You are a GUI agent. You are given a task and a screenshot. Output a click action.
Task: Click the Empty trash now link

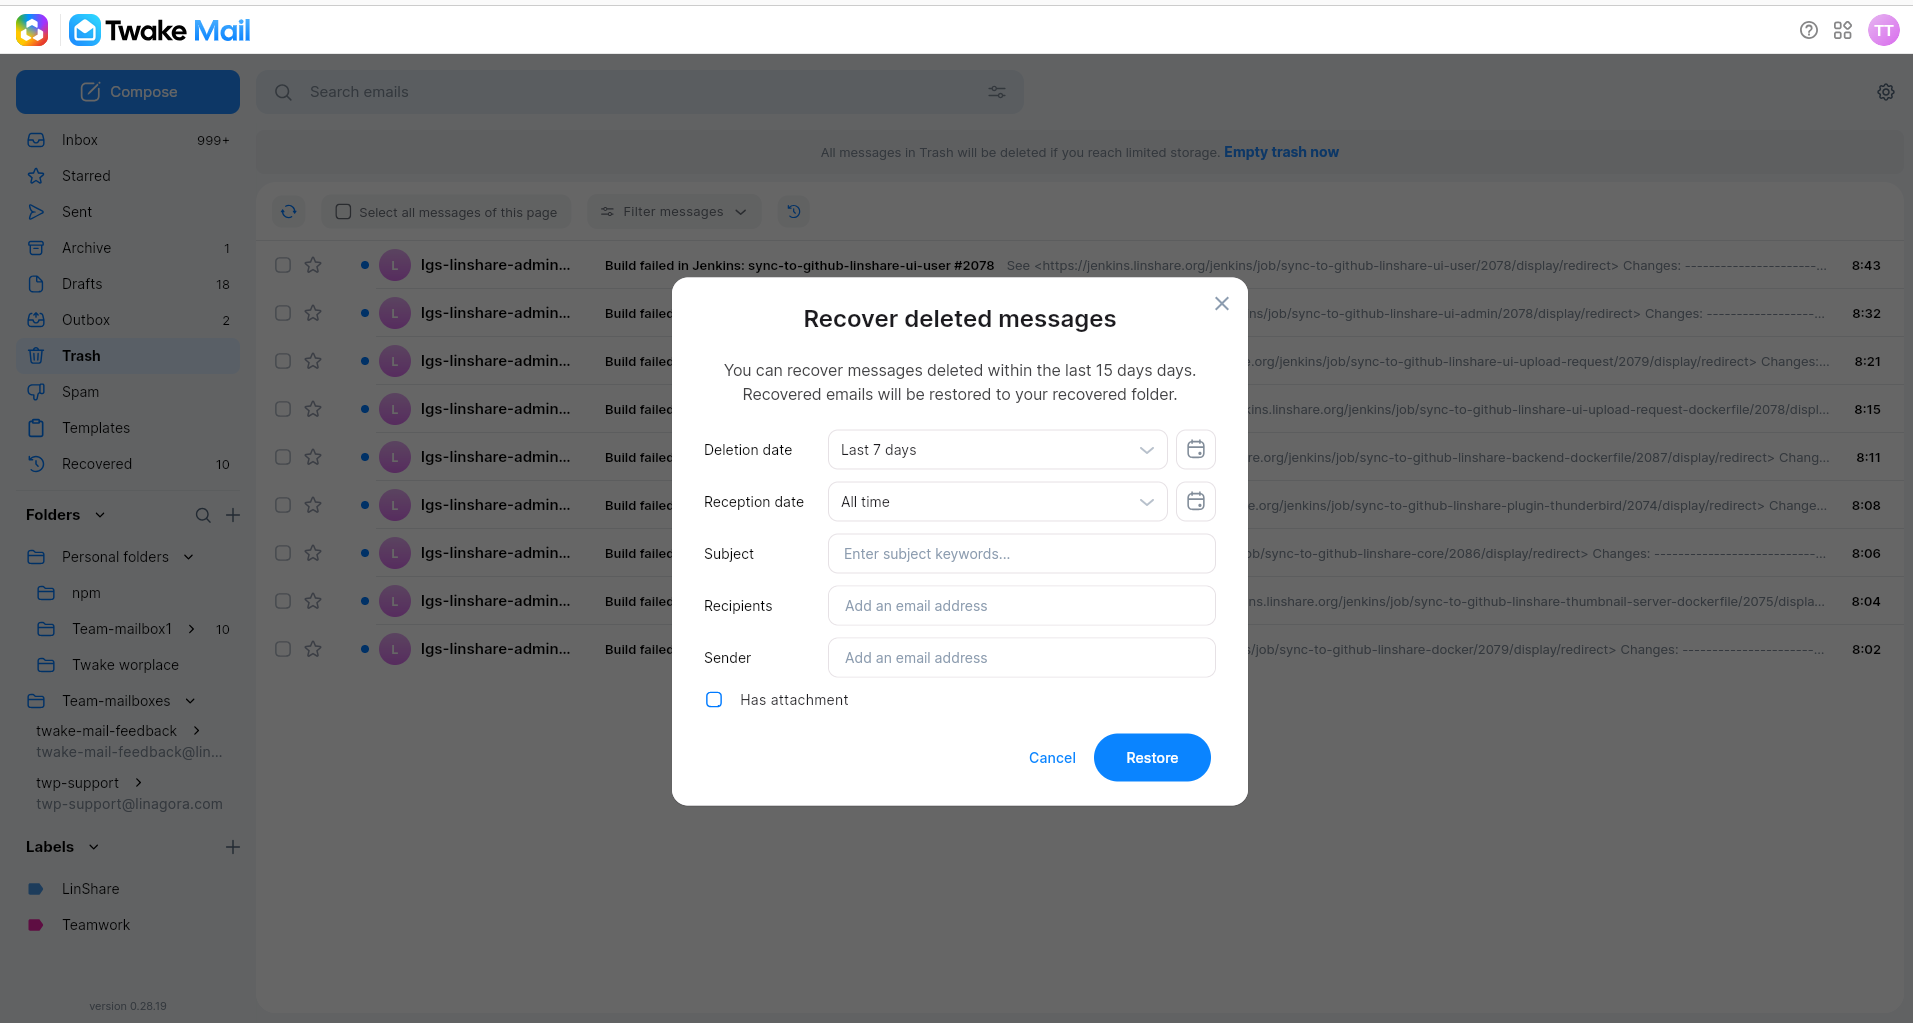point(1281,152)
